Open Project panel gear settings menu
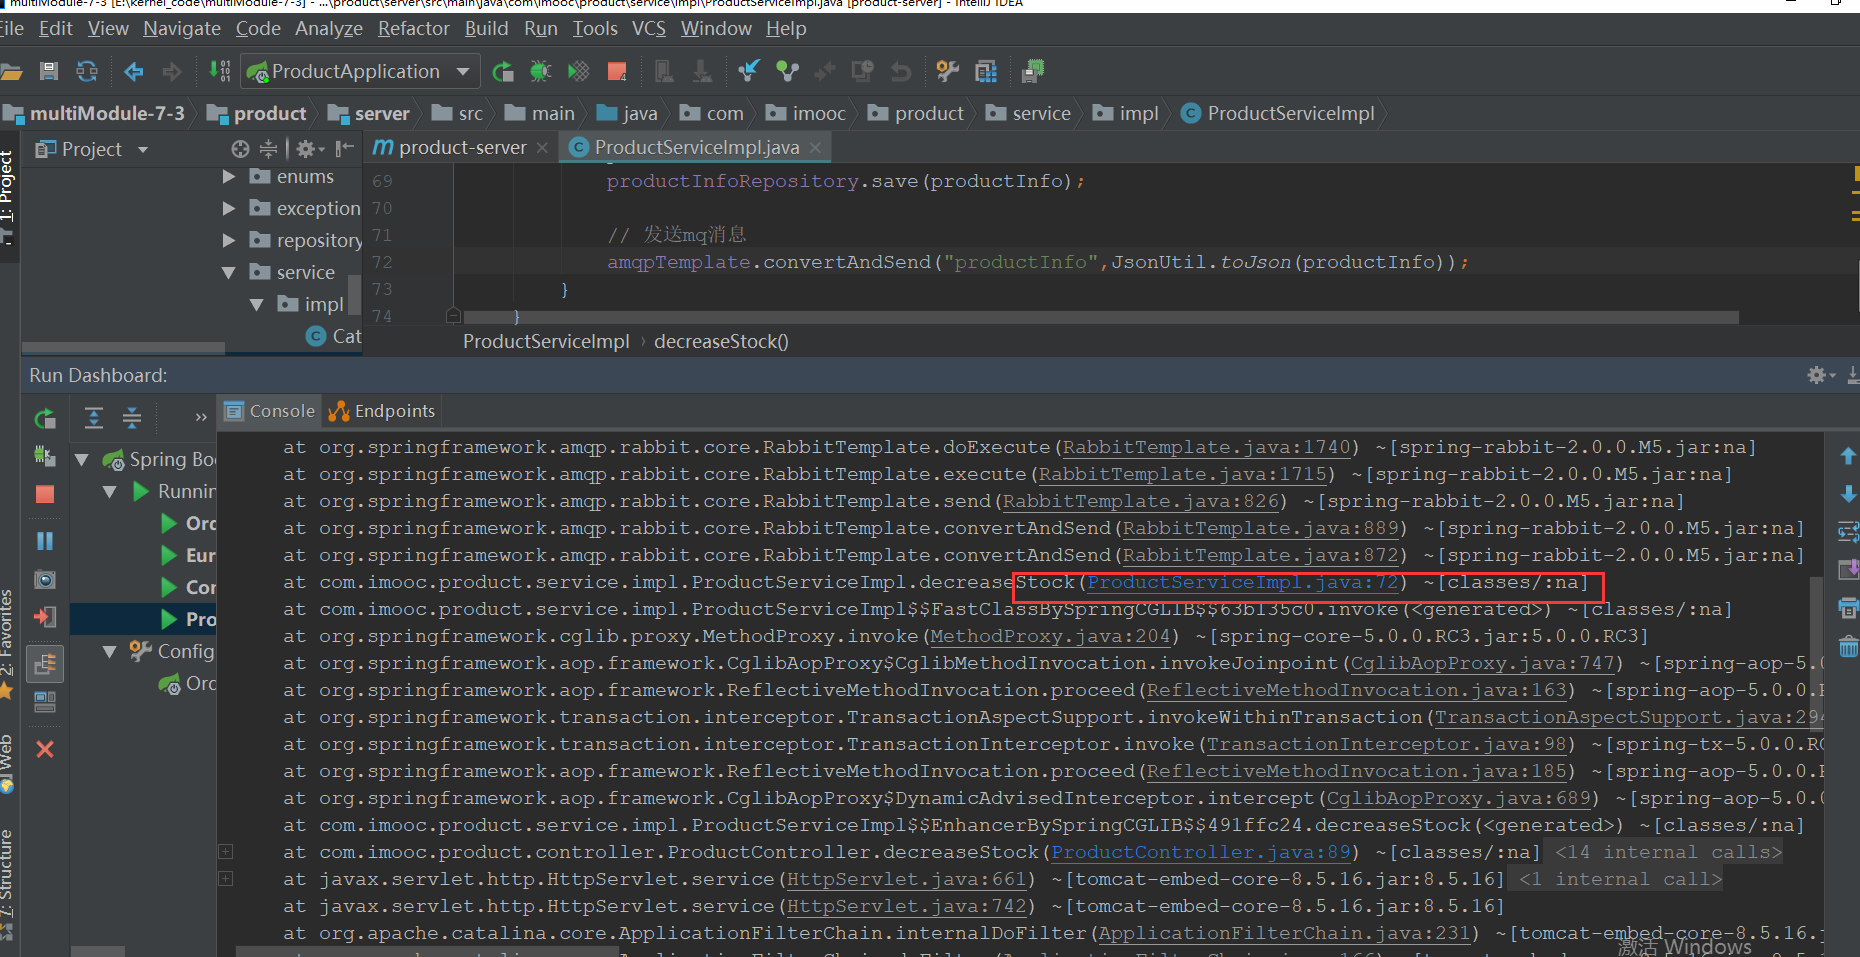This screenshot has width=1860, height=957. coord(310,149)
